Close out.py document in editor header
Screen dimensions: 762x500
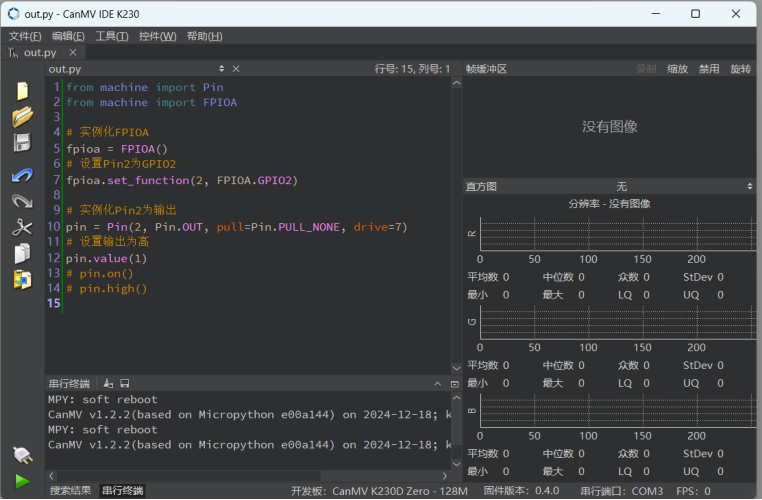click(x=236, y=69)
